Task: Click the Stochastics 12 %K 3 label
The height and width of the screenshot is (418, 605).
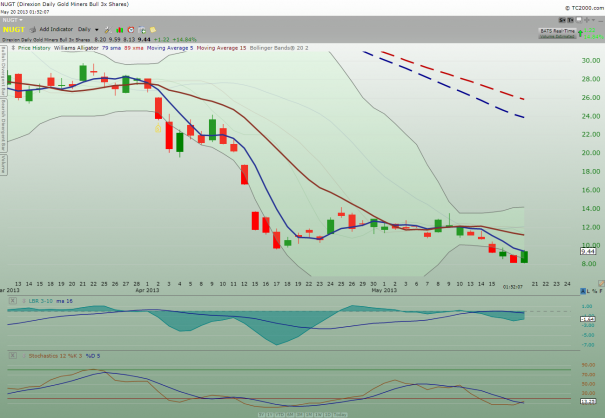Action: pos(55,355)
